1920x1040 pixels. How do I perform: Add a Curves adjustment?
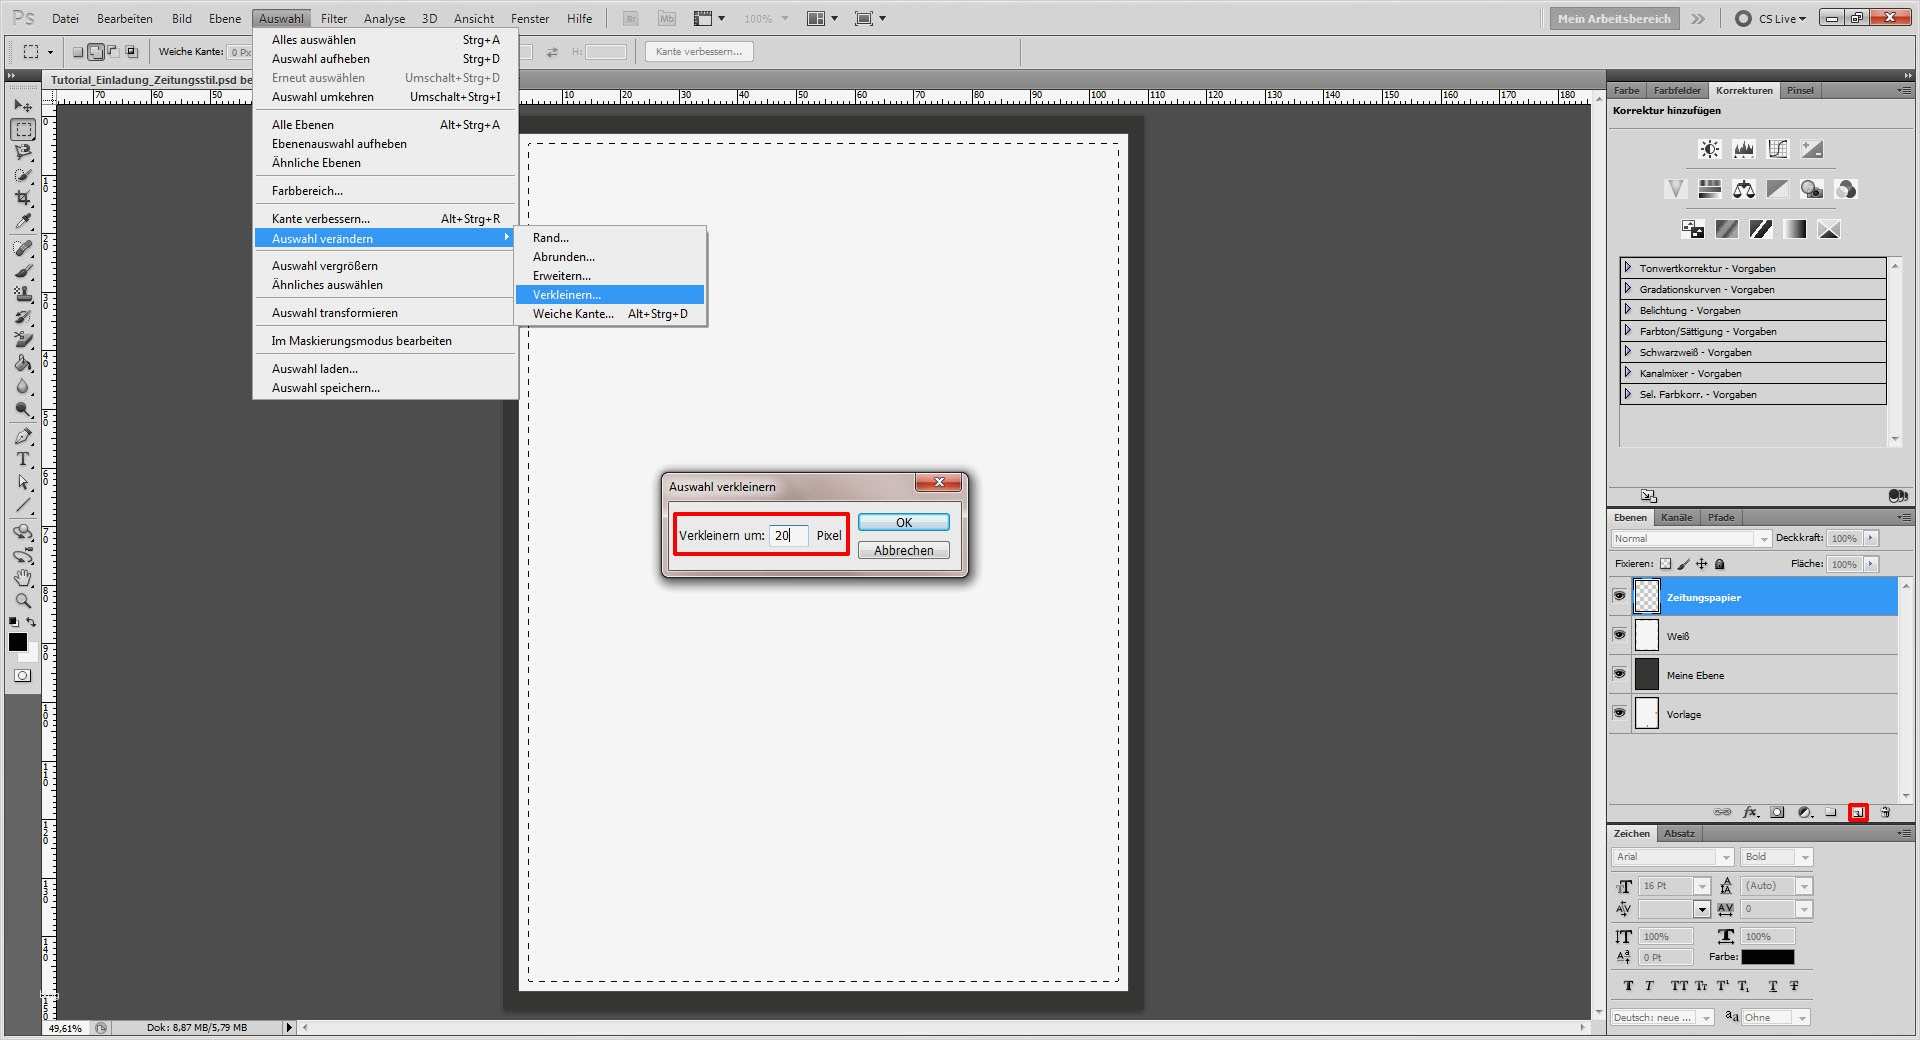click(1778, 149)
